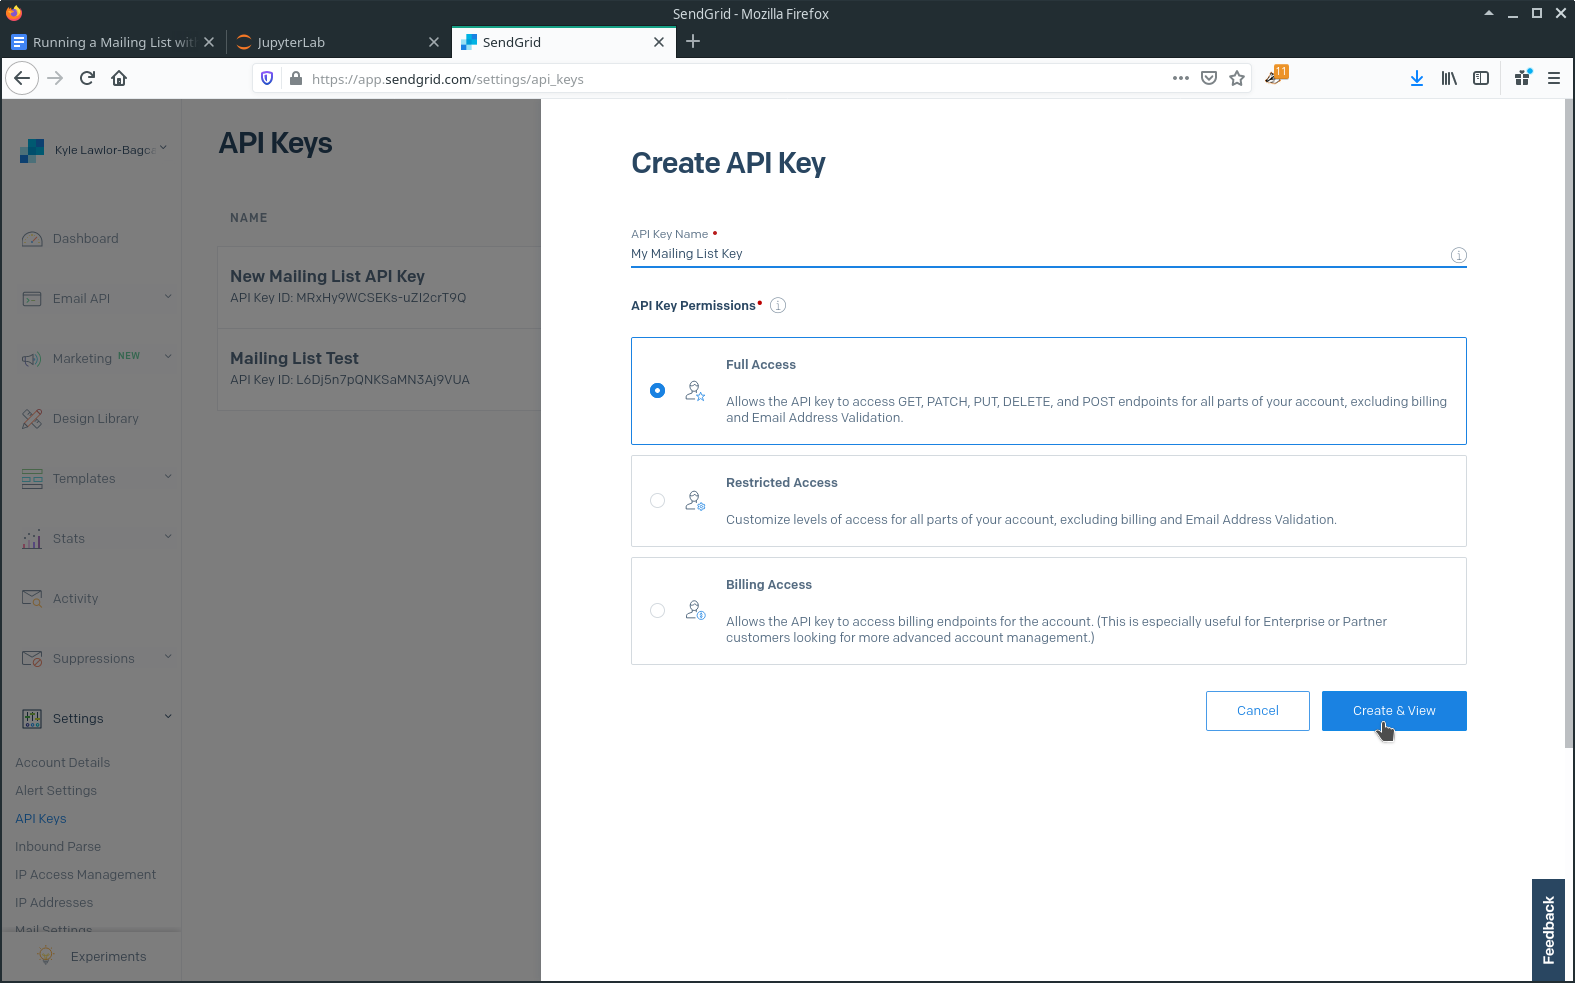Open tracking protection shield icon
The image size is (1575, 983).
click(267, 78)
